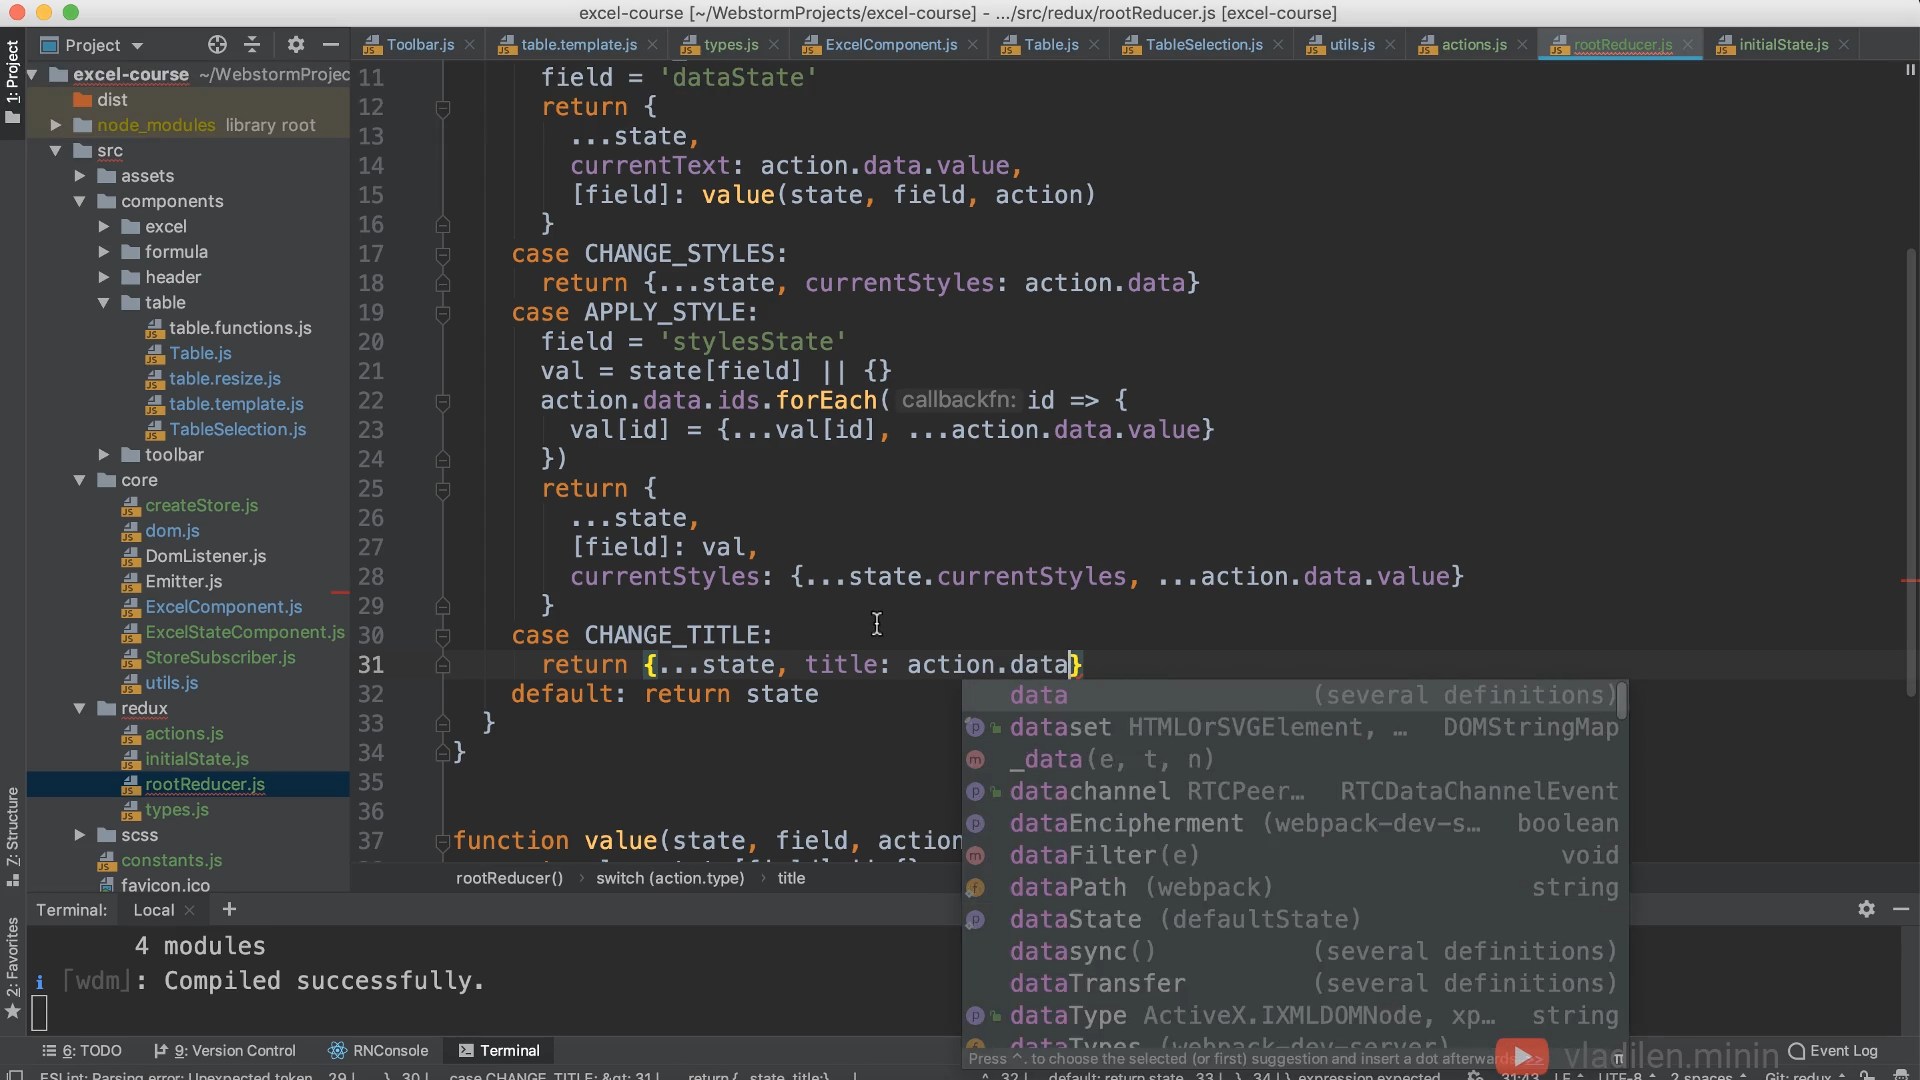Click rootReducer() breadcrumb
Image resolution: width=1920 pixels, height=1080 pixels.
point(510,878)
